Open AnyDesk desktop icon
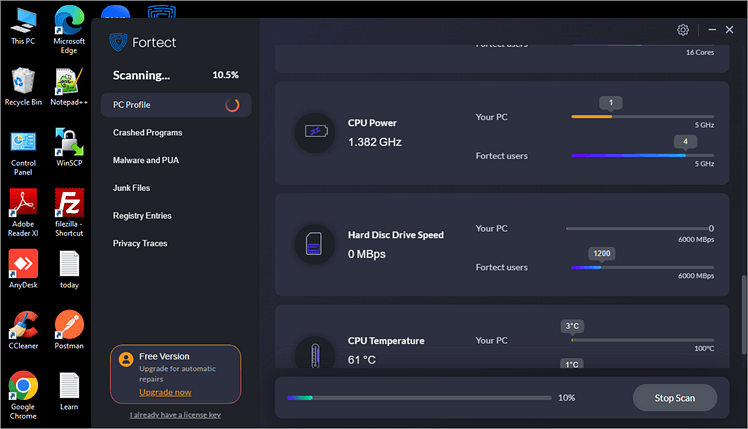This screenshot has width=748, height=429. point(23,264)
